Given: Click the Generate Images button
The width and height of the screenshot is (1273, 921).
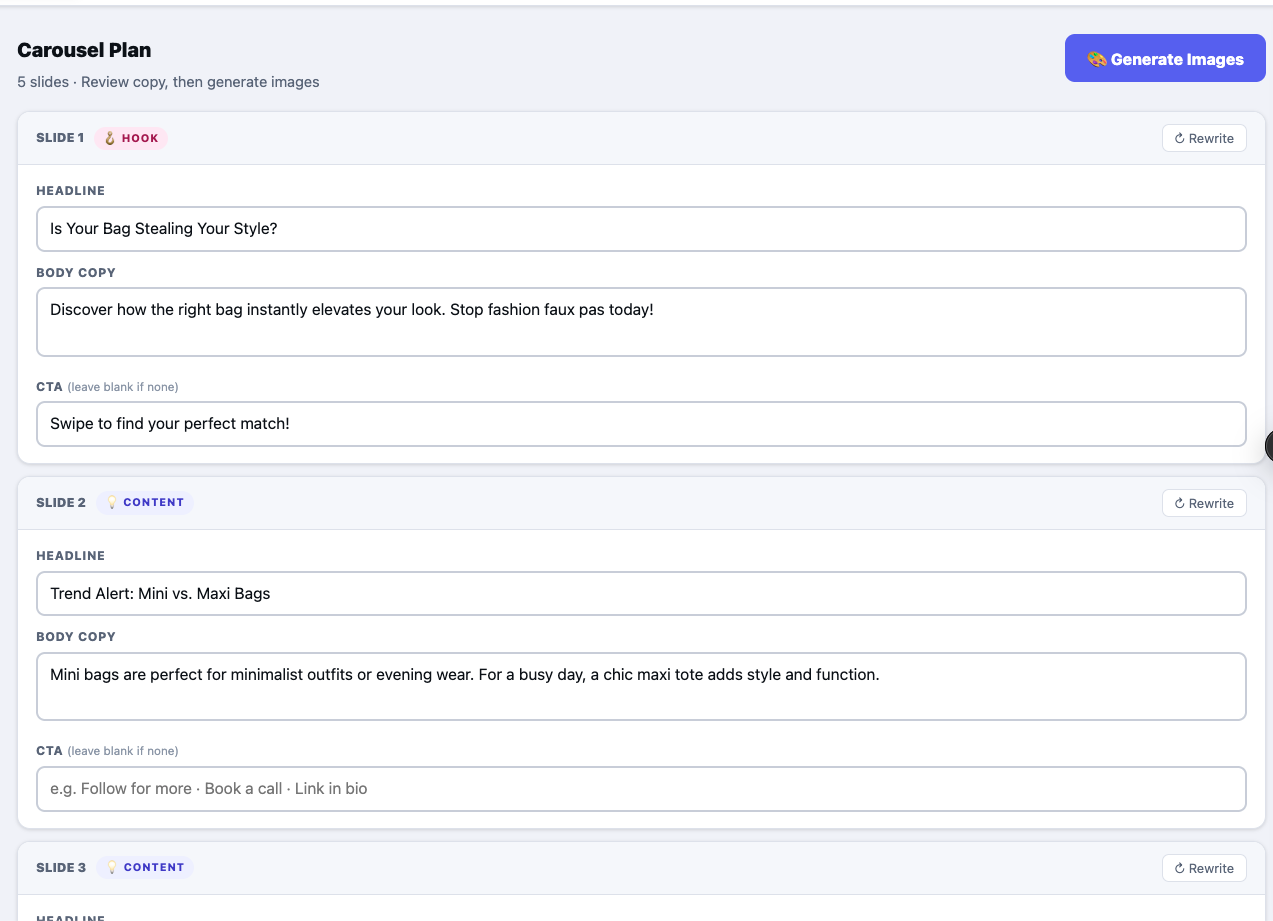Looking at the screenshot, I should tap(1165, 58).
